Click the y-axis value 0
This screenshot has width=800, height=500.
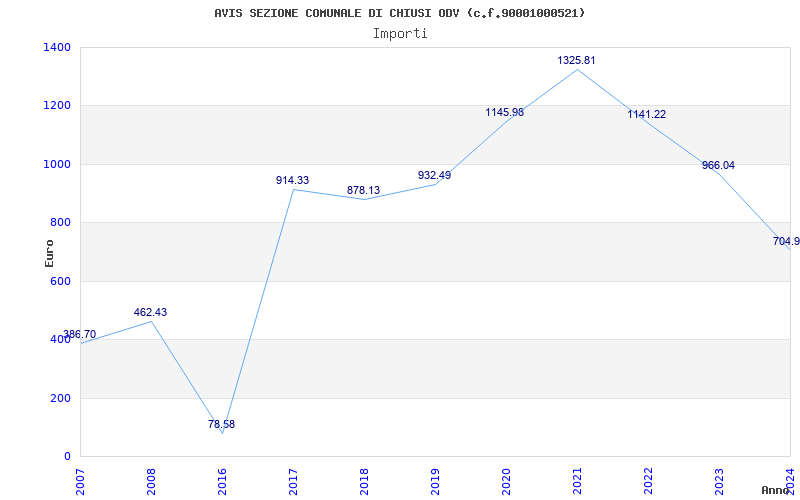67,456
